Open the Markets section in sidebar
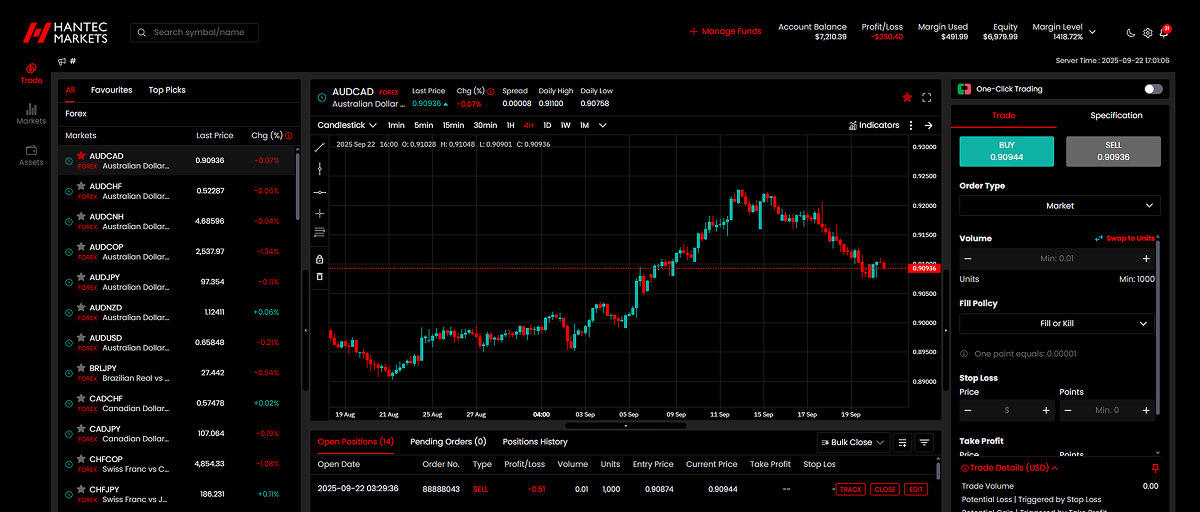Viewport: 1200px width, 512px height. click(31, 114)
